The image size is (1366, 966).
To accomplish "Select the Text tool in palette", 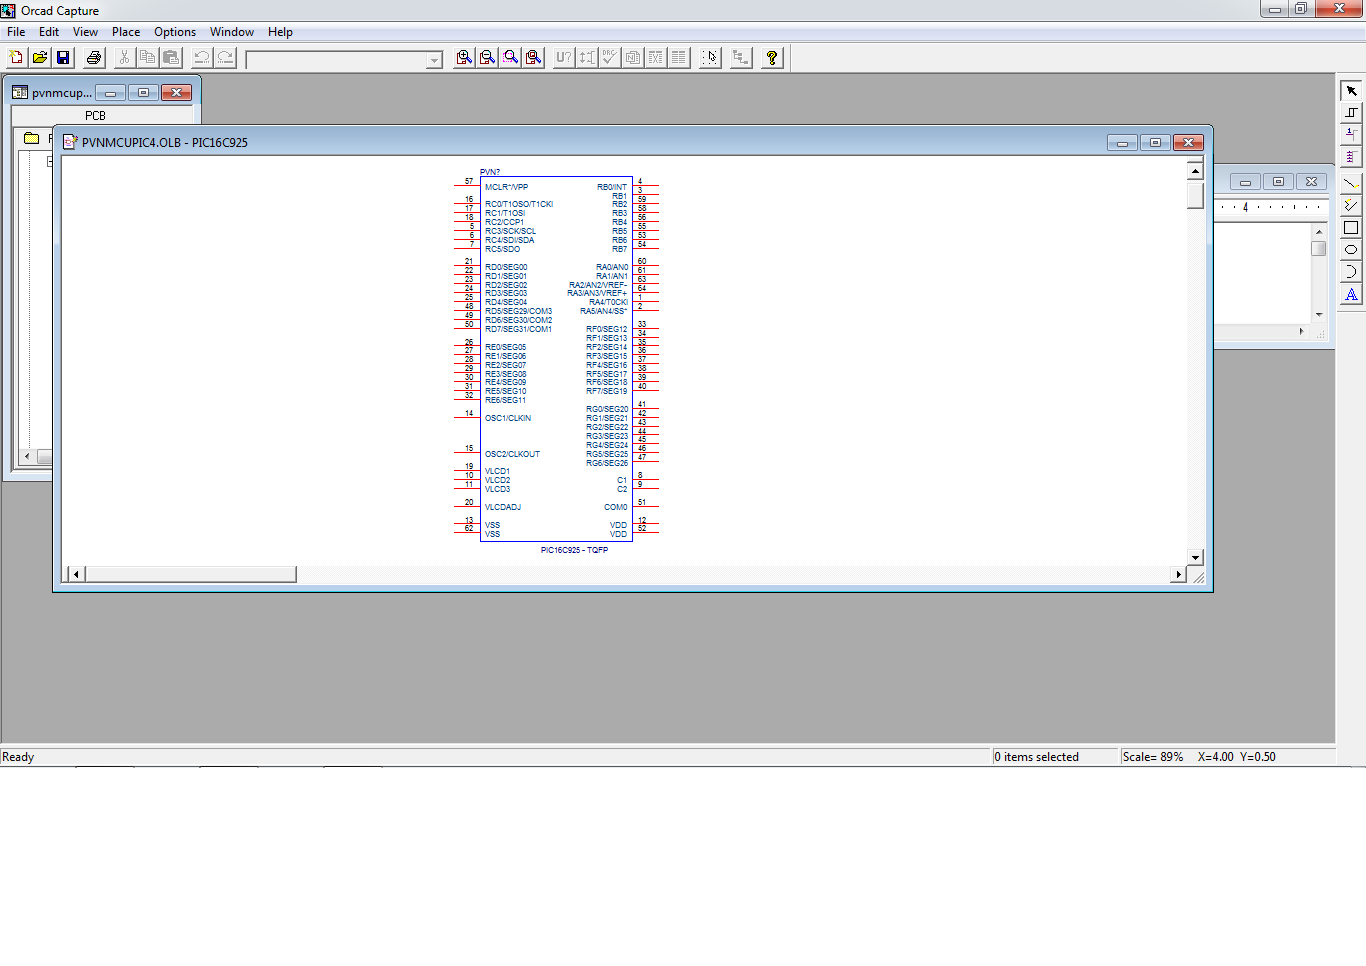I will click(1351, 294).
